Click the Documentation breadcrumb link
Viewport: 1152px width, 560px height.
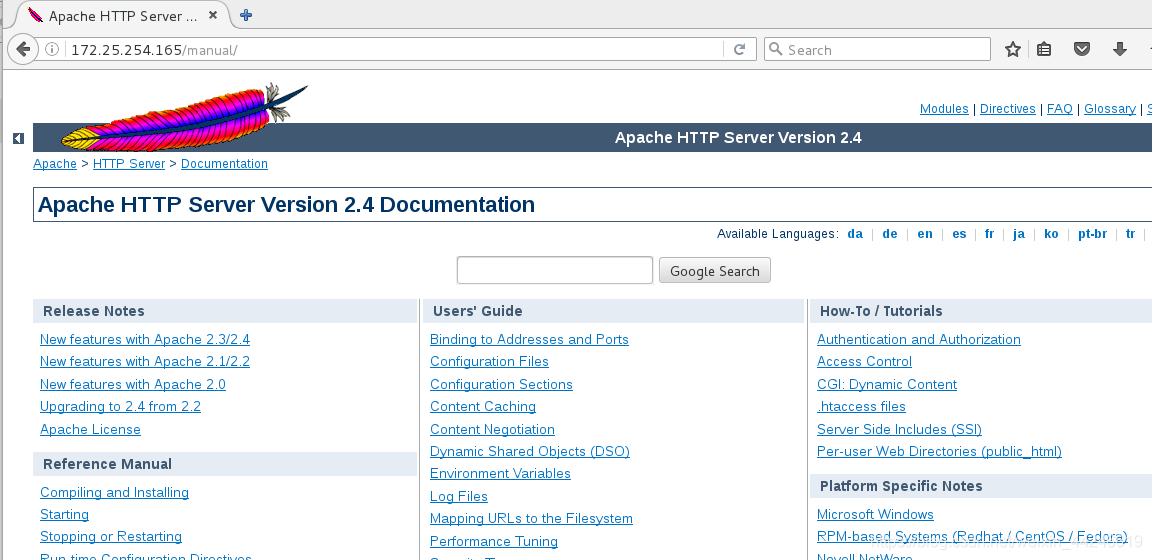click(x=224, y=164)
